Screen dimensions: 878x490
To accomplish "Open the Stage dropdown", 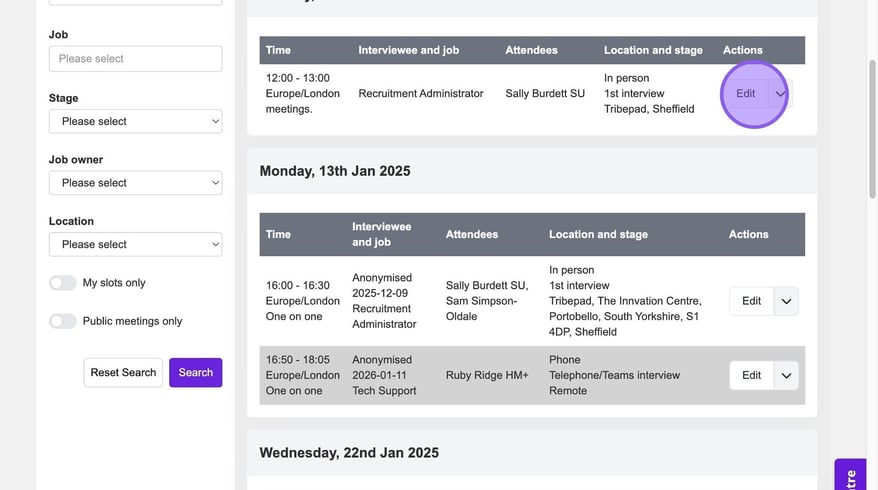I will pos(135,121).
